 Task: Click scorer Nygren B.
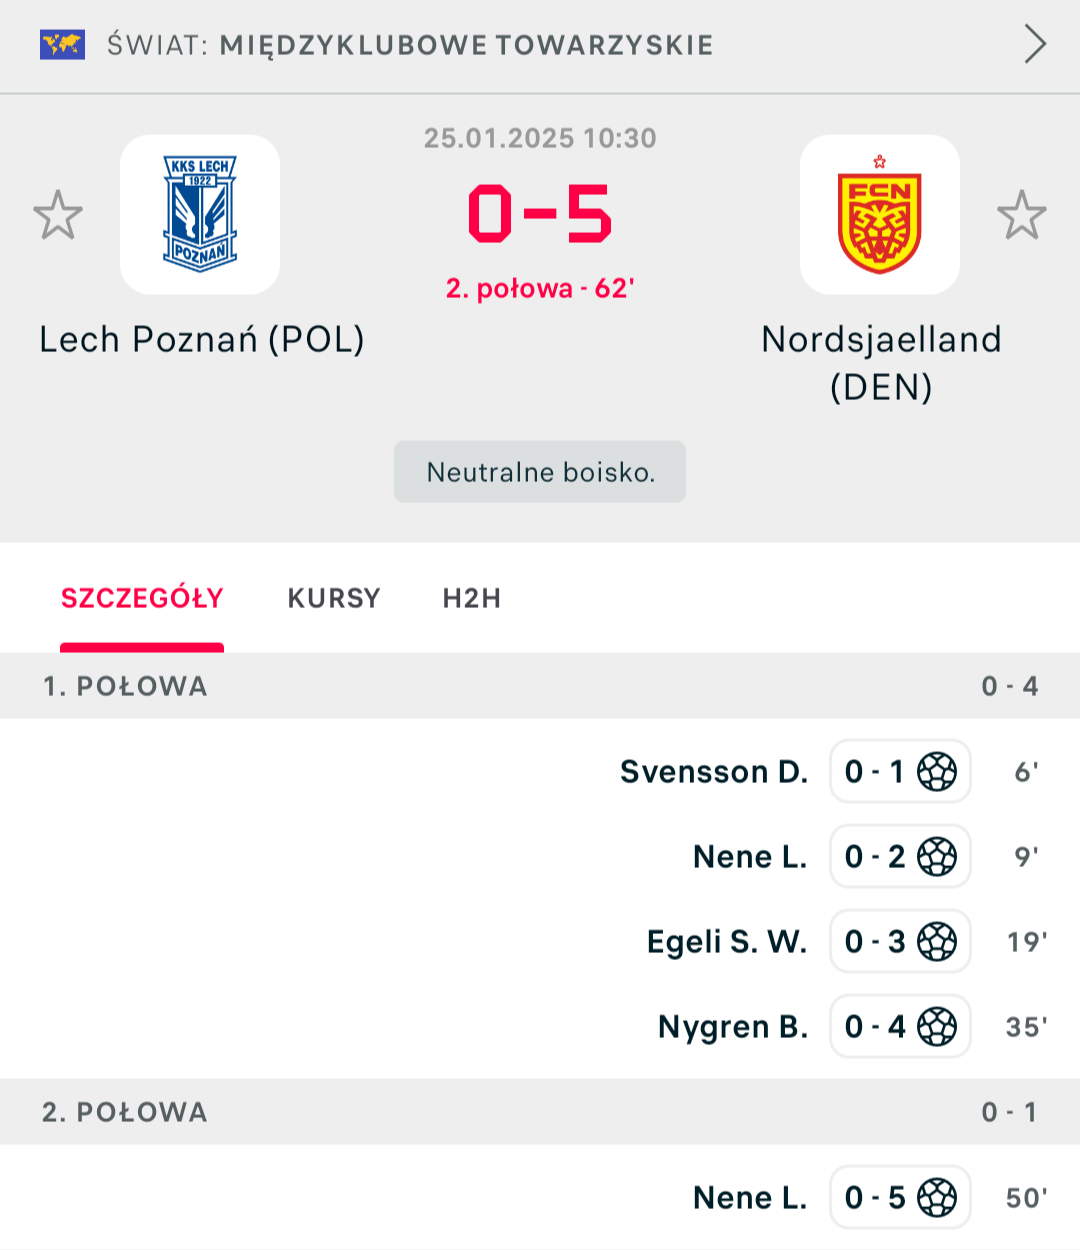733,1027
